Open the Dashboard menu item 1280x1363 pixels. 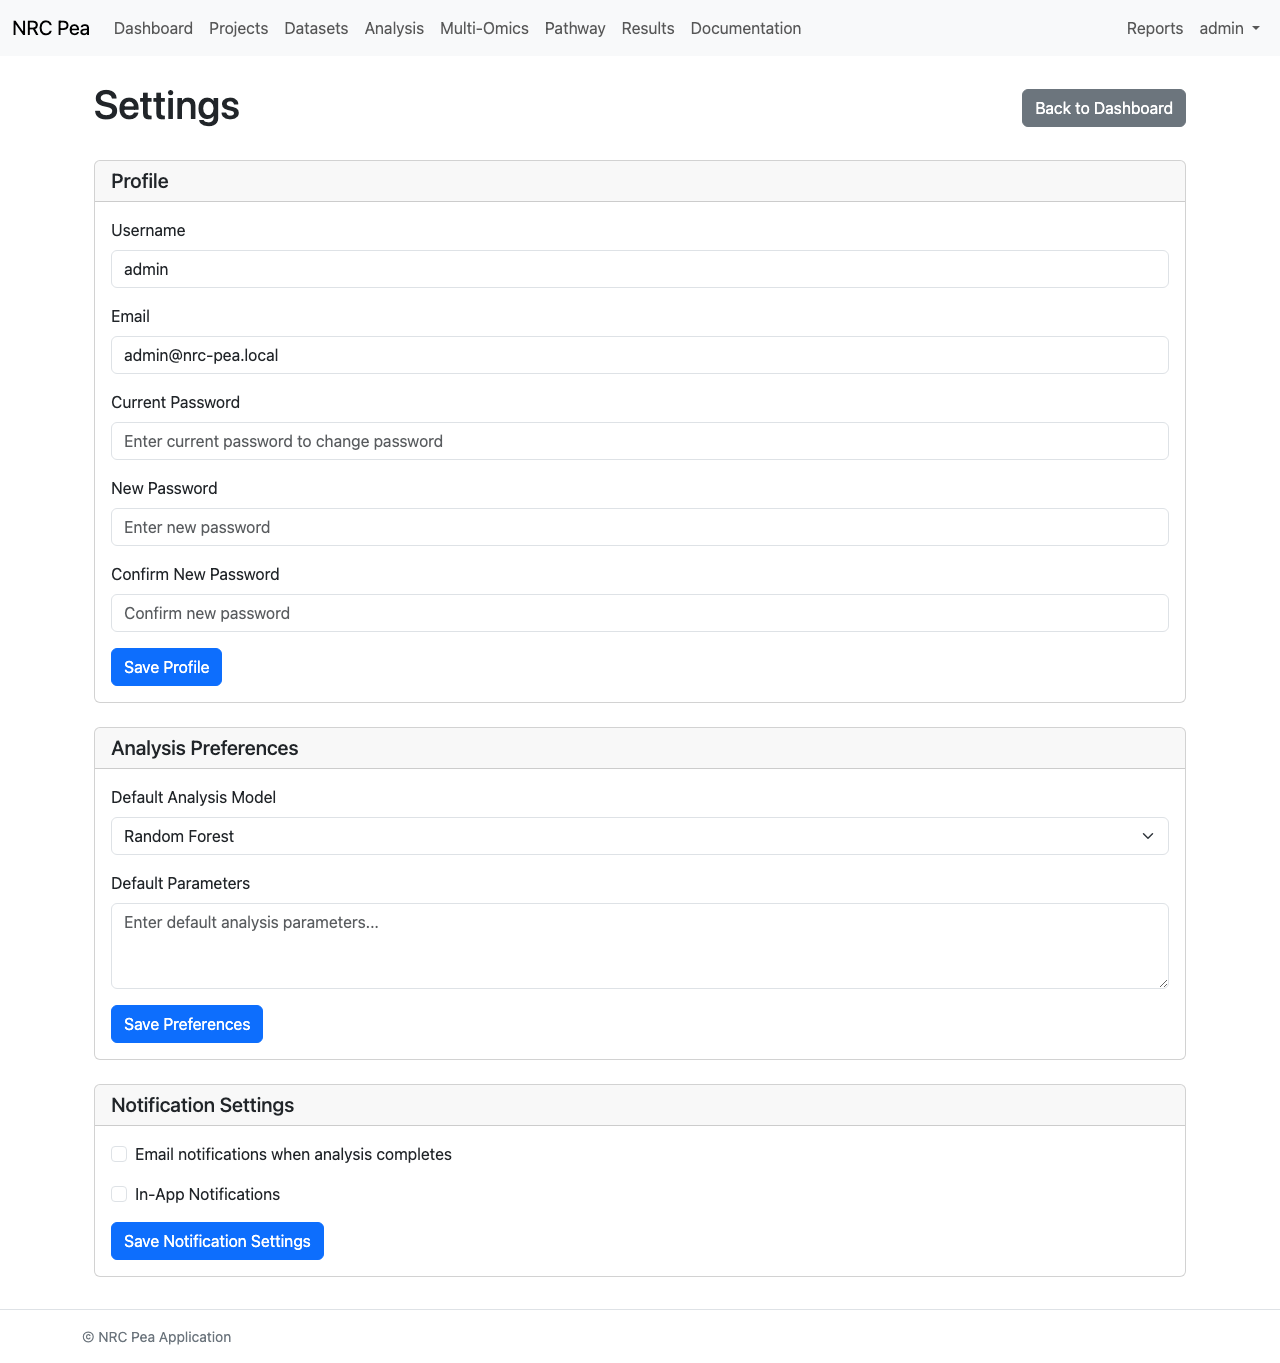coord(153,28)
